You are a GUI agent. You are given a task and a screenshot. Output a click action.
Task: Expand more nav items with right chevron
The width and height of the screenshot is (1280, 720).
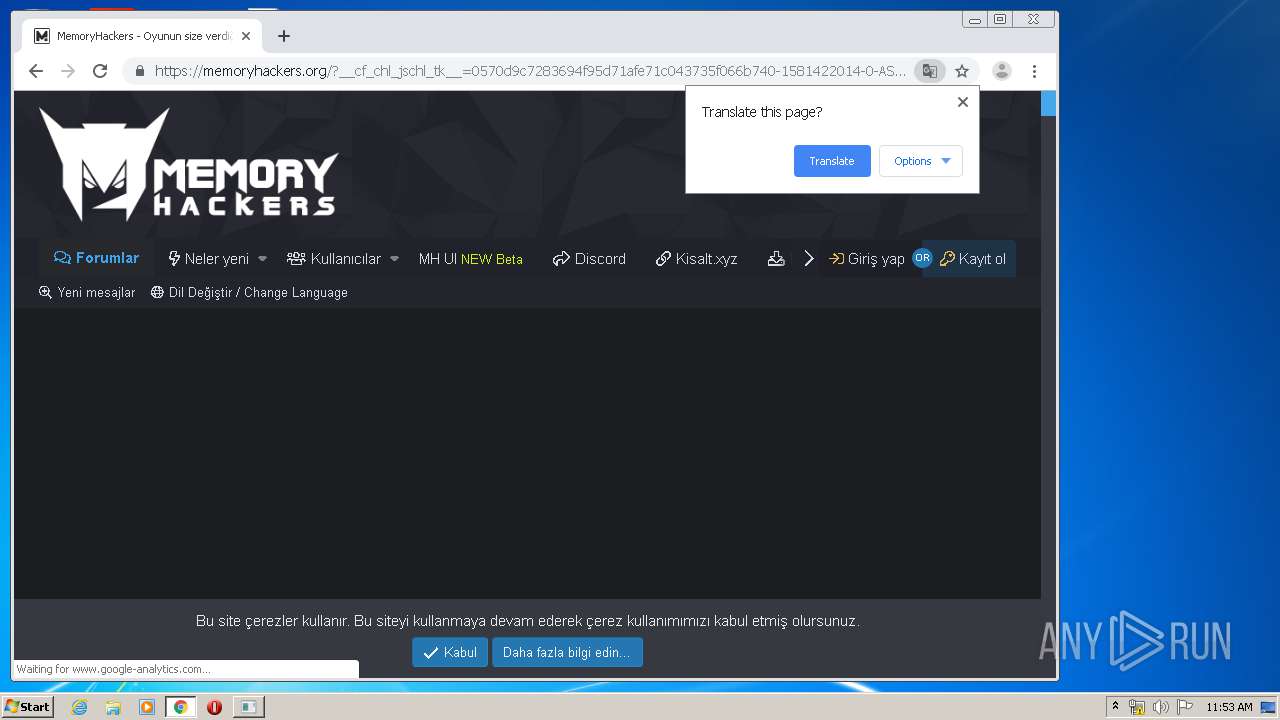tap(809, 259)
